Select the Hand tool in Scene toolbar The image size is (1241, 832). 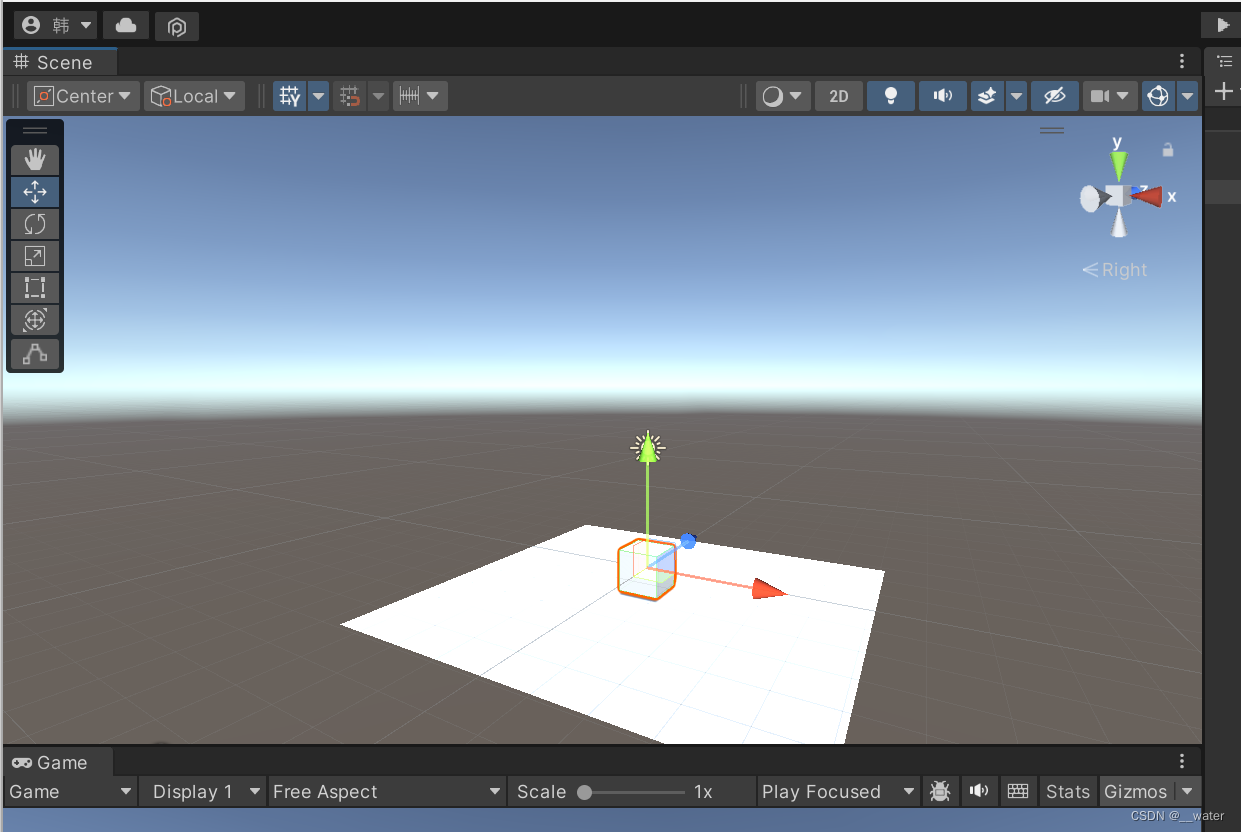(35, 159)
